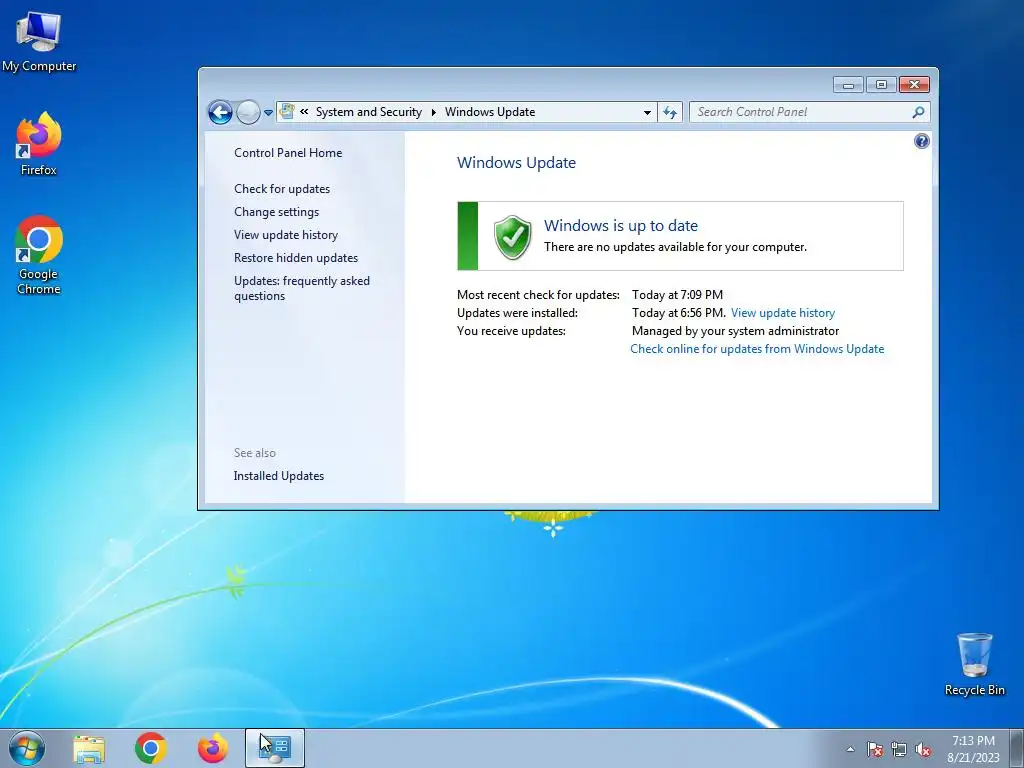Click Restore hidden updates
The image size is (1024, 768).
click(x=296, y=258)
